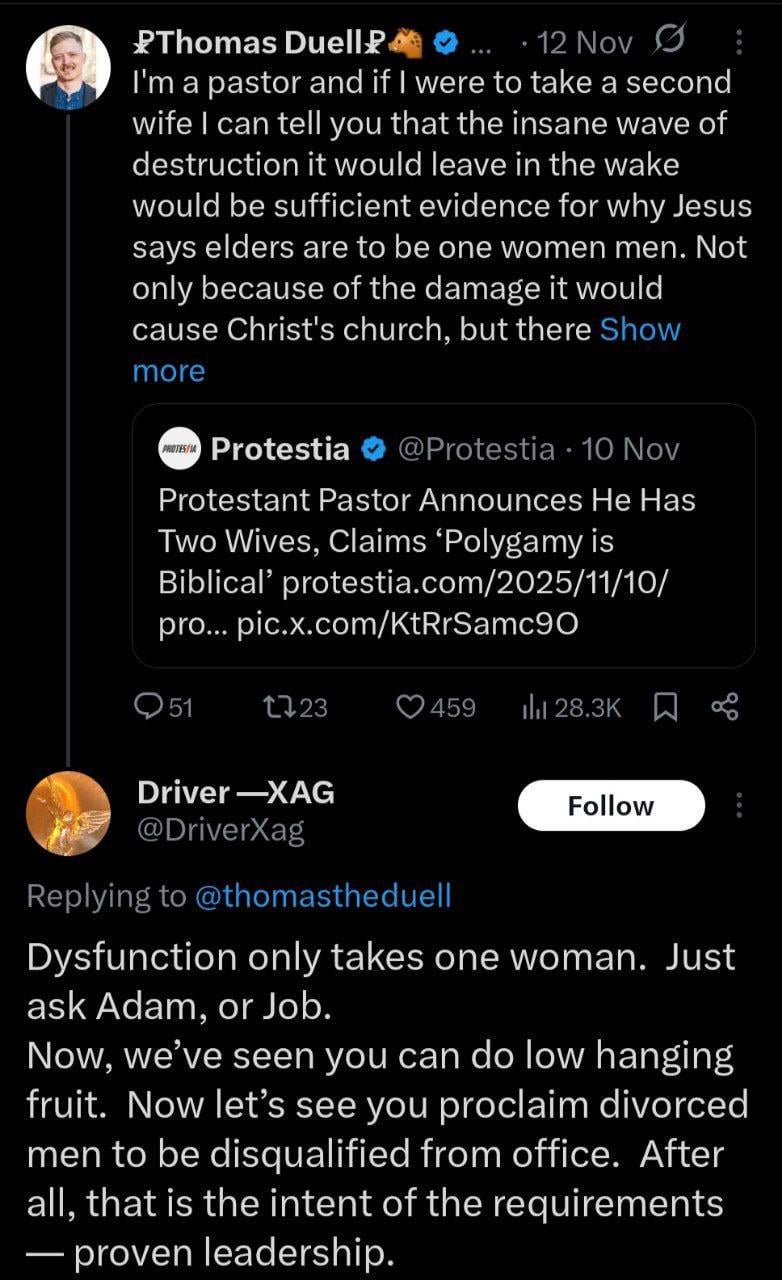
Task: Open the three-dot menu on the top tweet
Action: (739, 42)
